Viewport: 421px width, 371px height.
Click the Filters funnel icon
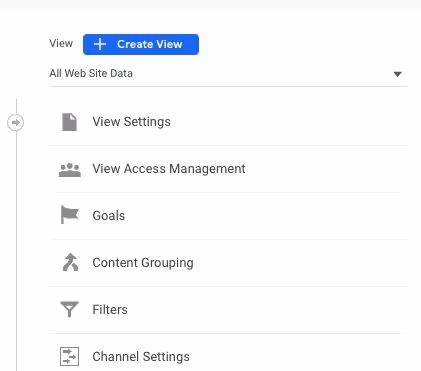click(69, 309)
